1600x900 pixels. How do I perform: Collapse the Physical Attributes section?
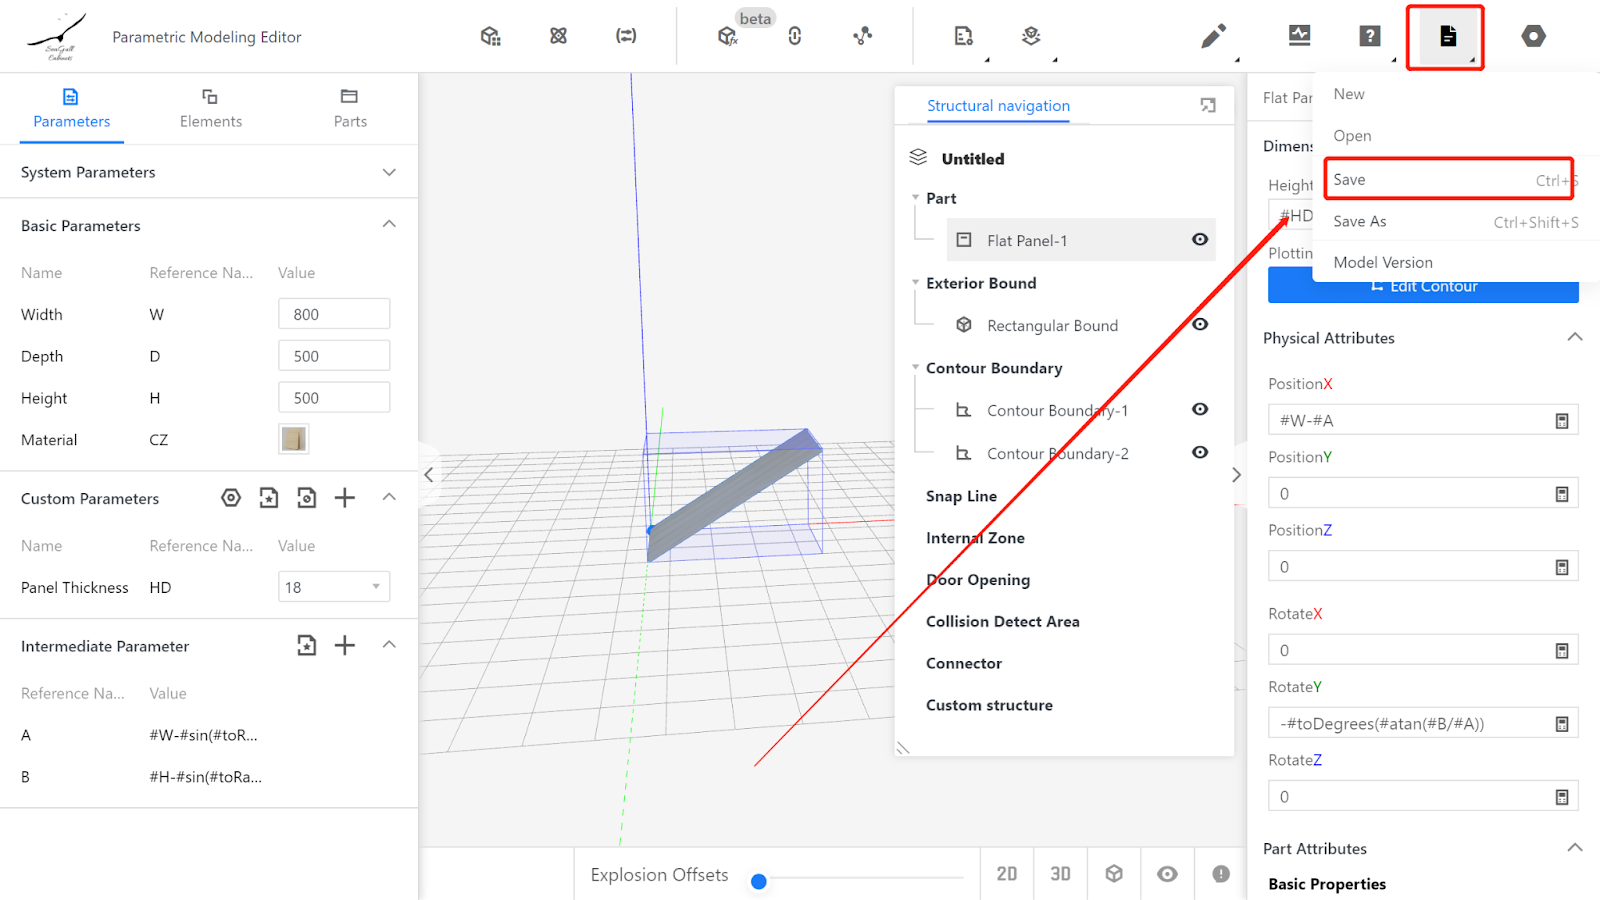(x=1574, y=338)
